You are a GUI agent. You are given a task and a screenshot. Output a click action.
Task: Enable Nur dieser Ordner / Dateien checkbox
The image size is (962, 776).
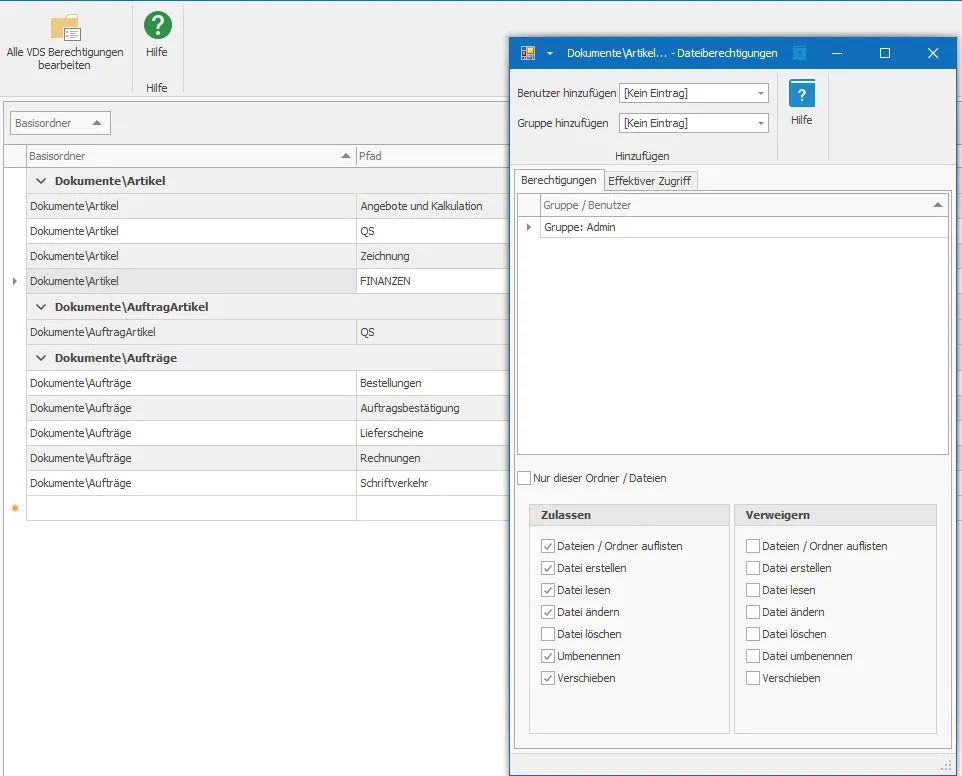point(524,478)
